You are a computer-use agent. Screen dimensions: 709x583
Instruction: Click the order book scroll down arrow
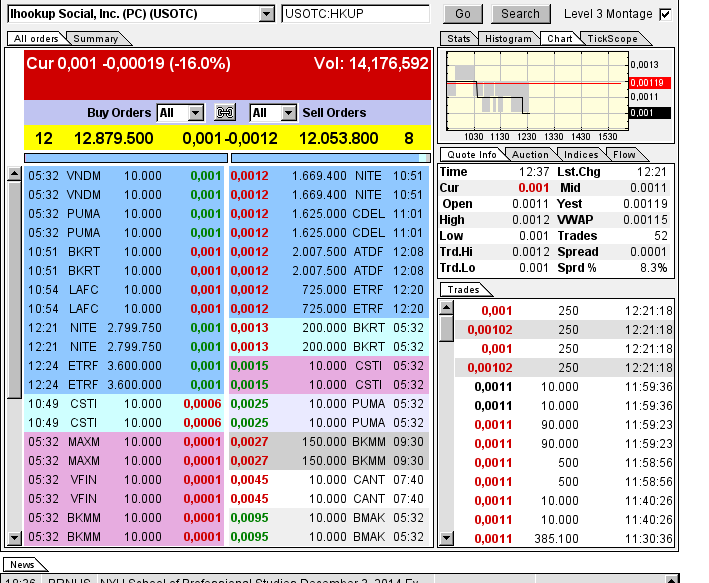coord(14,539)
